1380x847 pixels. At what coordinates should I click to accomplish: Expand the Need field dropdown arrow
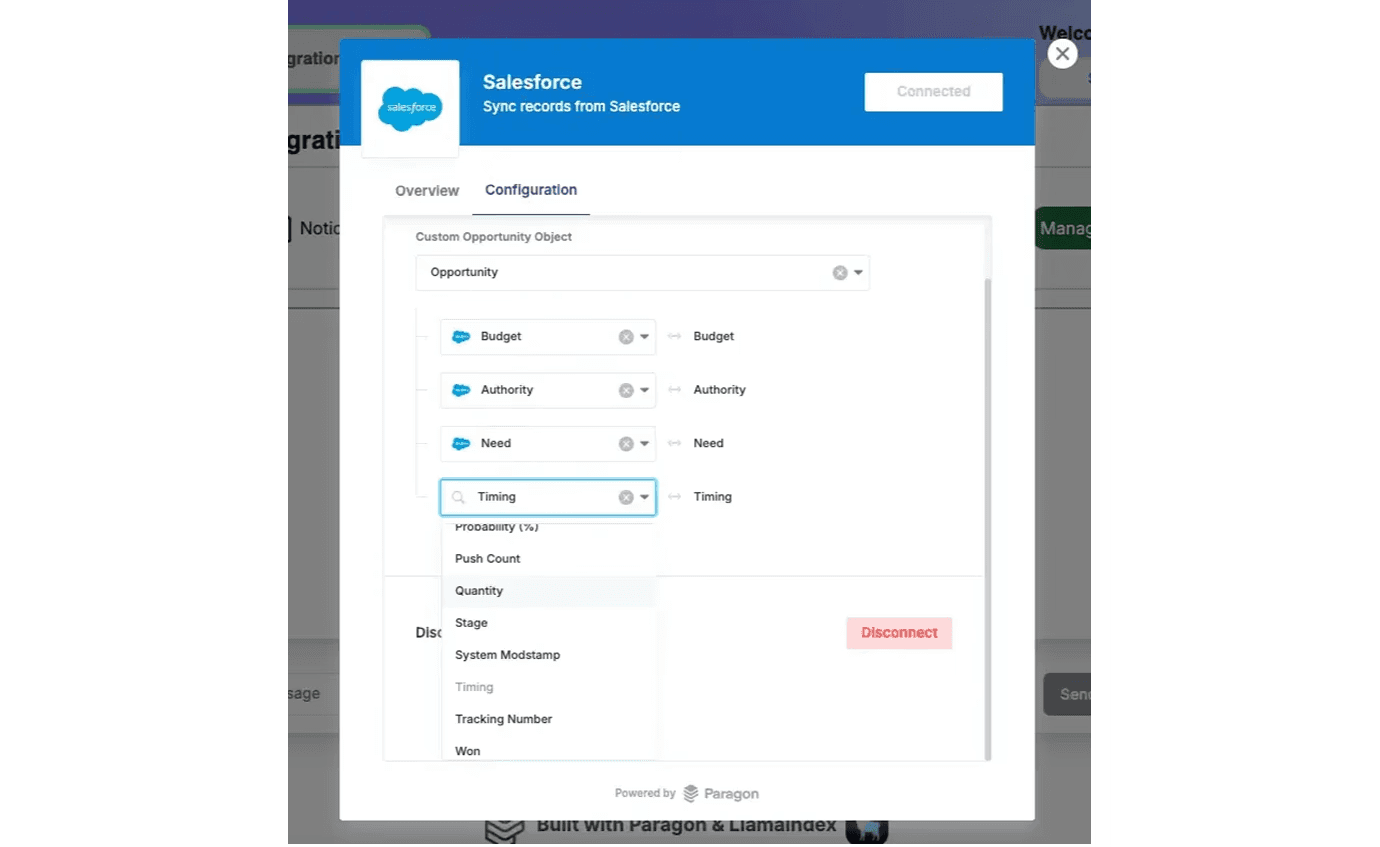pos(645,444)
